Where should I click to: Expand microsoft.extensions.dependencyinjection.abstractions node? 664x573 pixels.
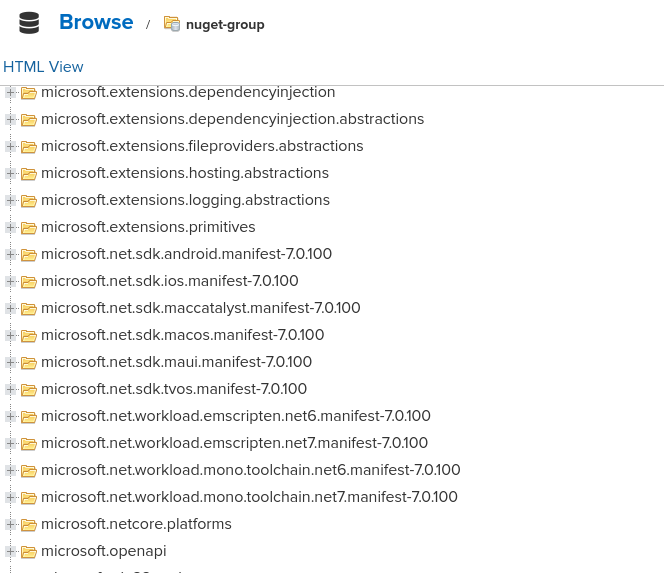pyautogui.click(x=11, y=119)
